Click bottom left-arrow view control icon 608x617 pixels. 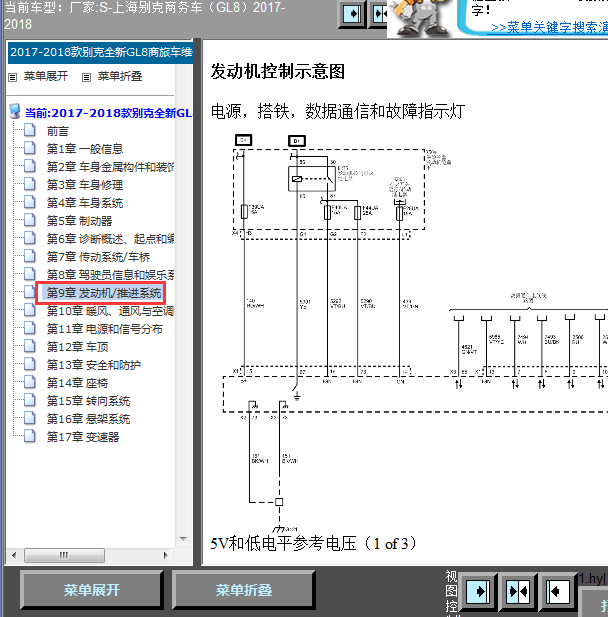coord(558,591)
